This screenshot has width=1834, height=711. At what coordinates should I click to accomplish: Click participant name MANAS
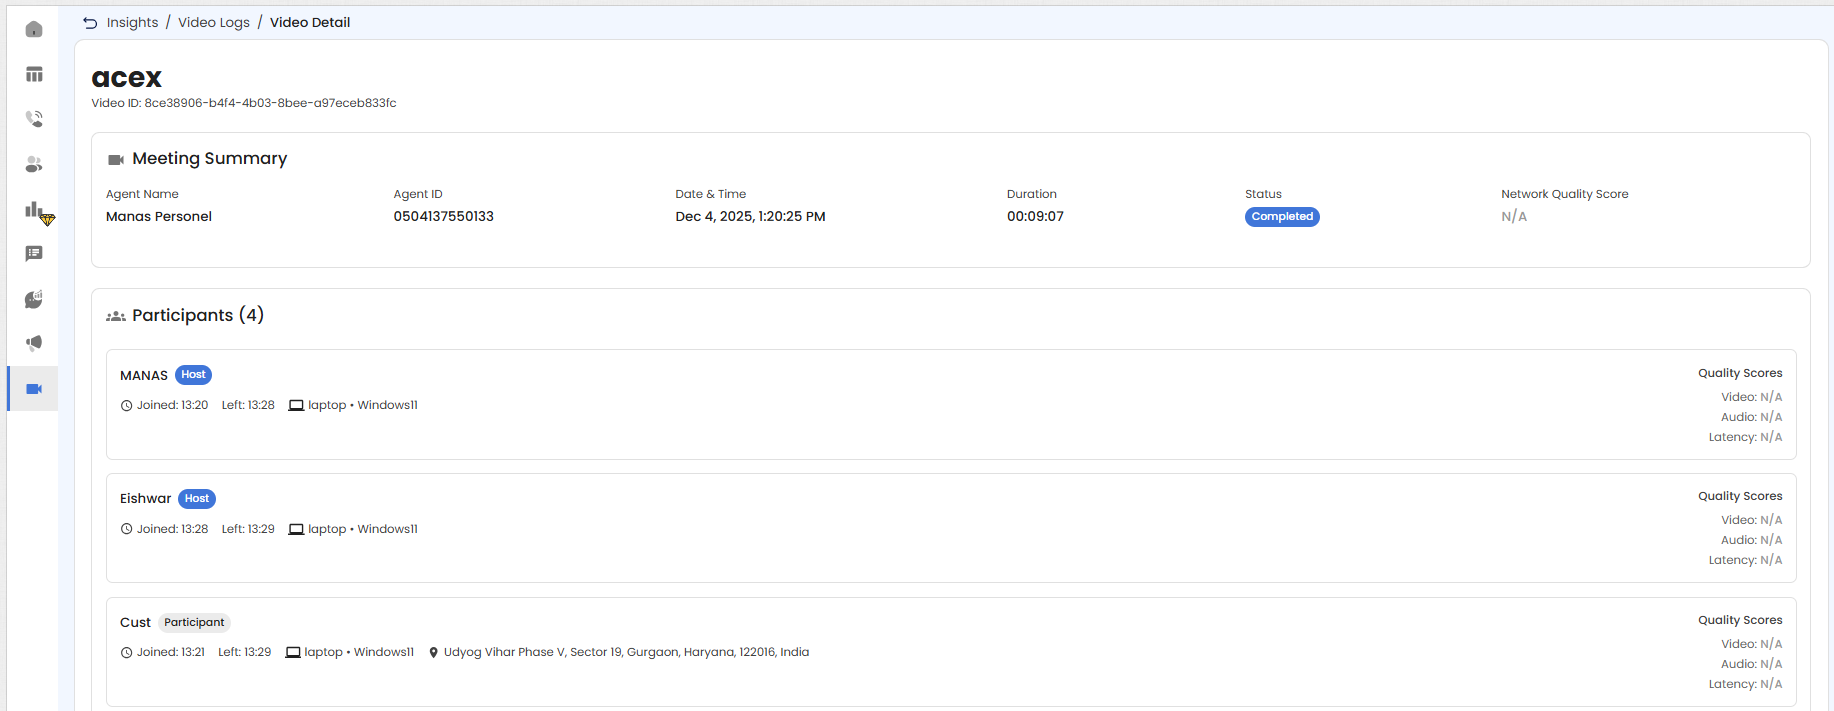(x=144, y=376)
